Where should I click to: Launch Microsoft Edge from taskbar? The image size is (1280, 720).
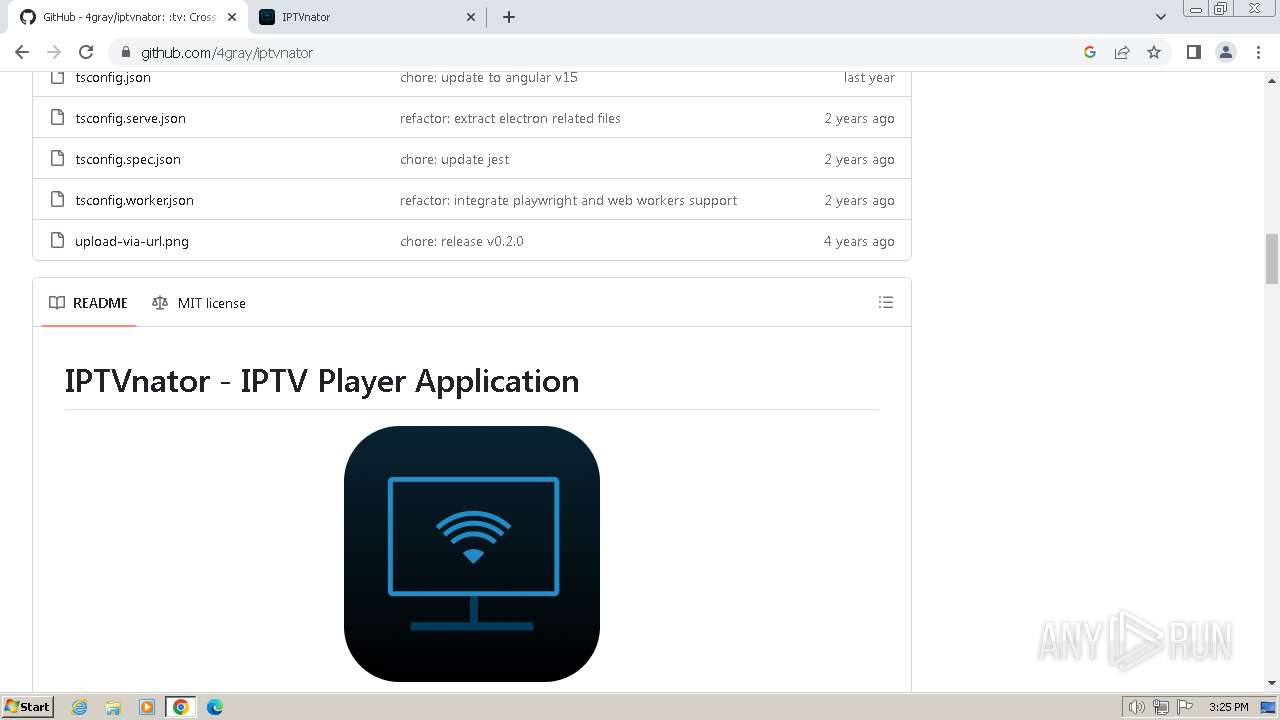coord(215,707)
